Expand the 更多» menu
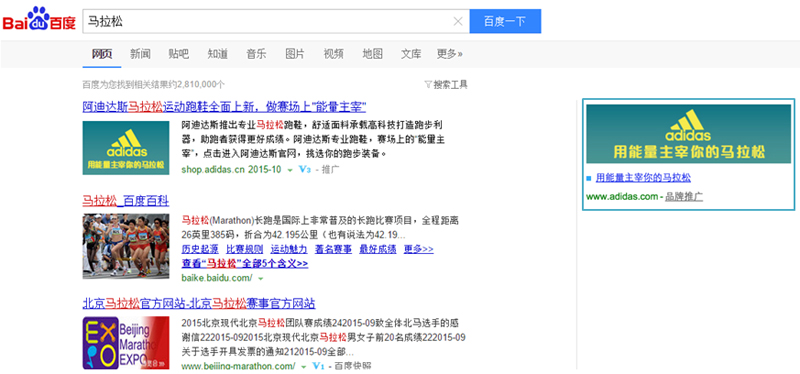Image resolution: width=800 pixels, height=374 pixels. 449,54
